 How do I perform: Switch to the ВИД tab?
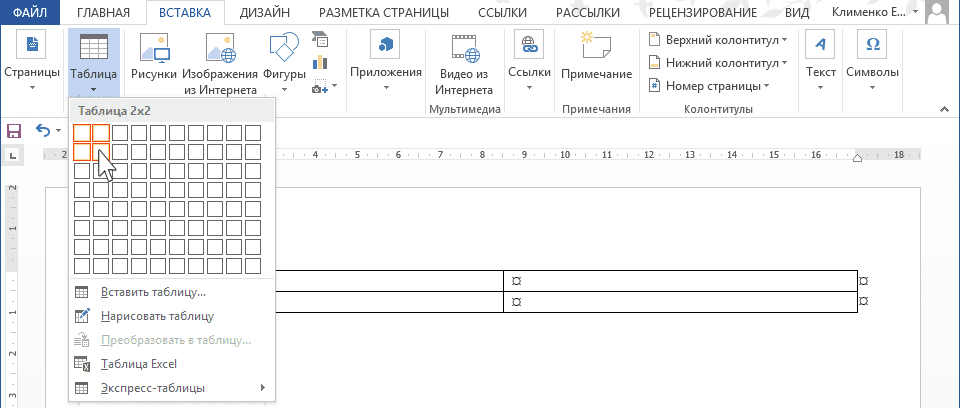point(798,12)
